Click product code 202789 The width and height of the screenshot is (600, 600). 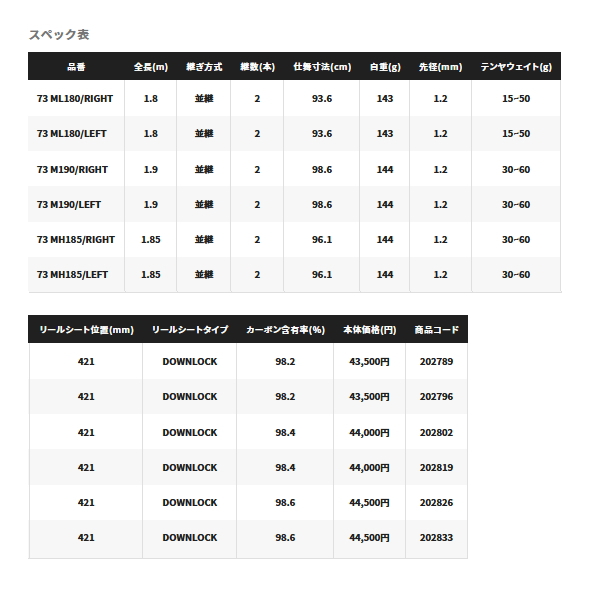coord(436,362)
